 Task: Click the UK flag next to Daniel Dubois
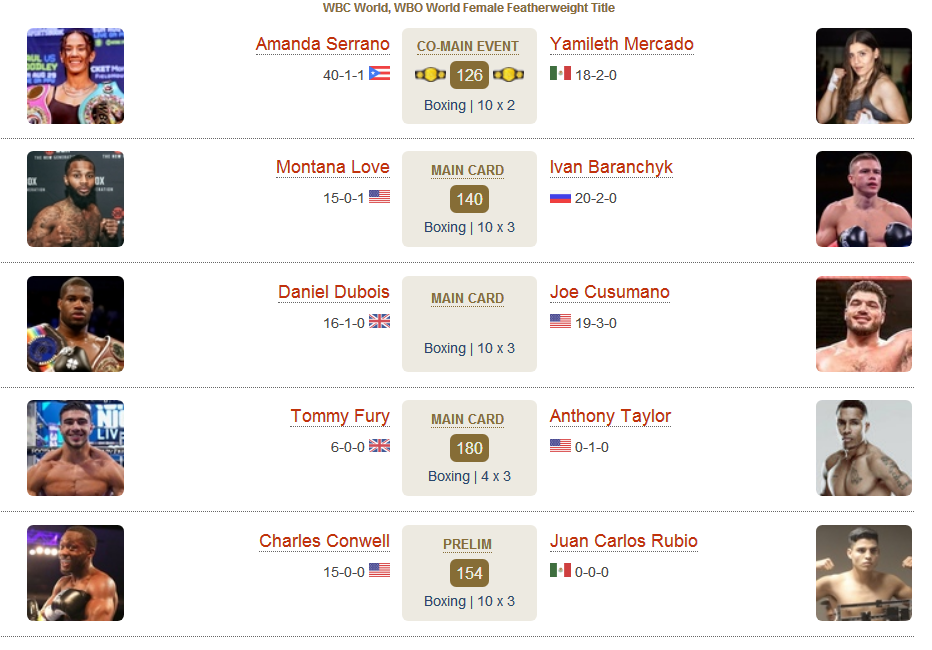(379, 321)
